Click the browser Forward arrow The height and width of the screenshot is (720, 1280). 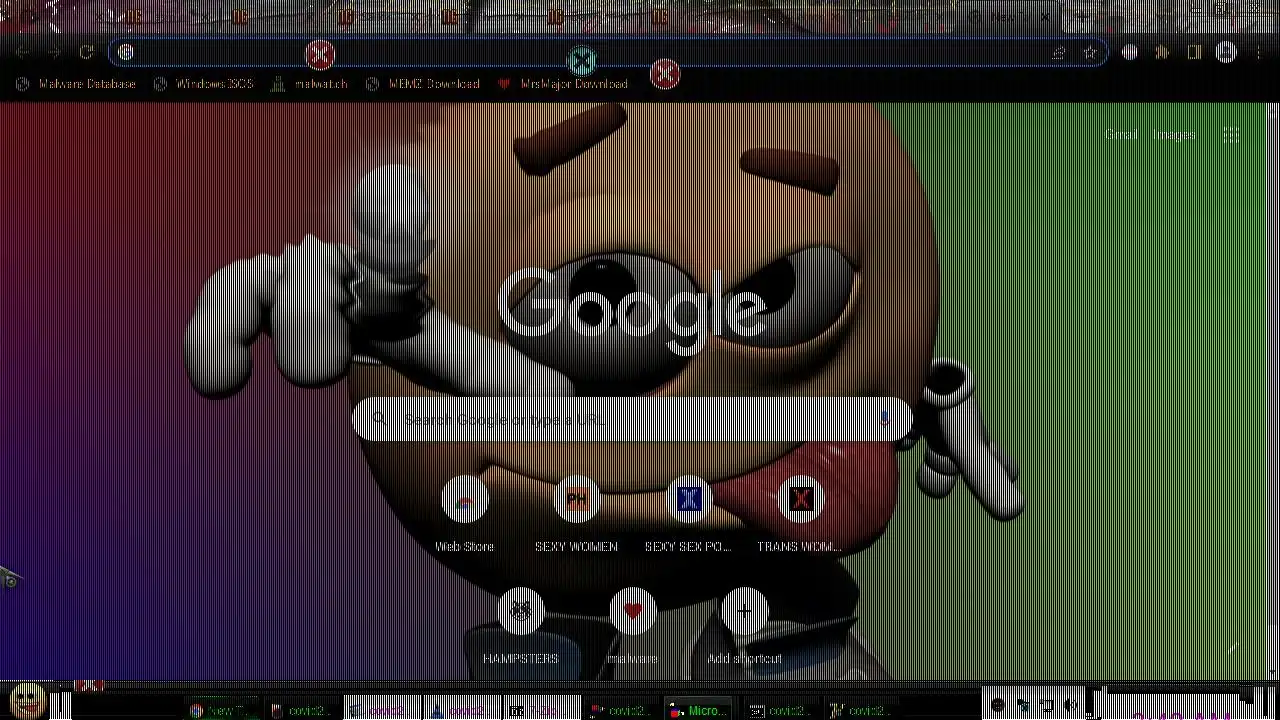coord(54,52)
